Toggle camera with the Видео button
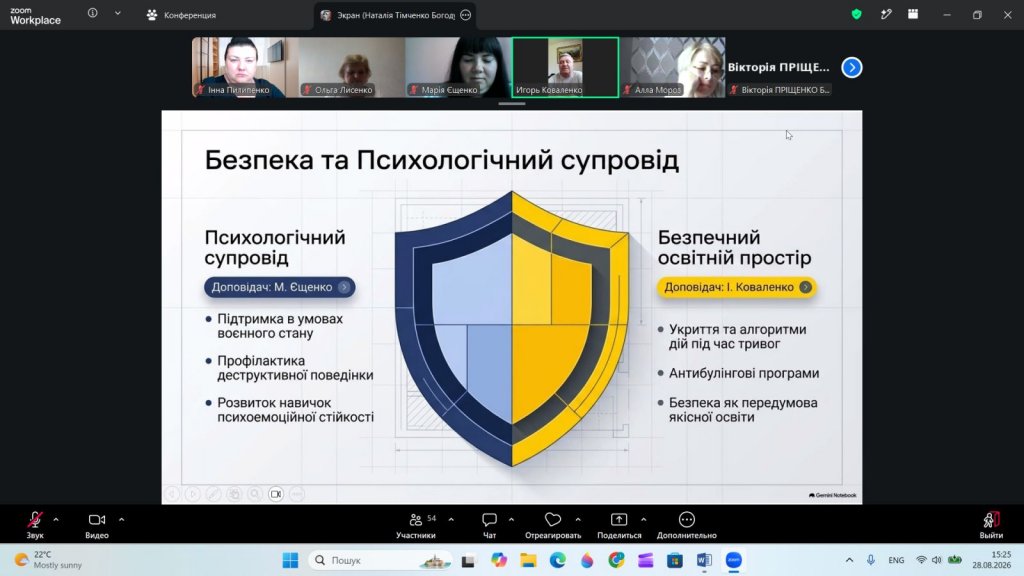The height and width of the screenshot is (576, 1024). tap(97, 524)
